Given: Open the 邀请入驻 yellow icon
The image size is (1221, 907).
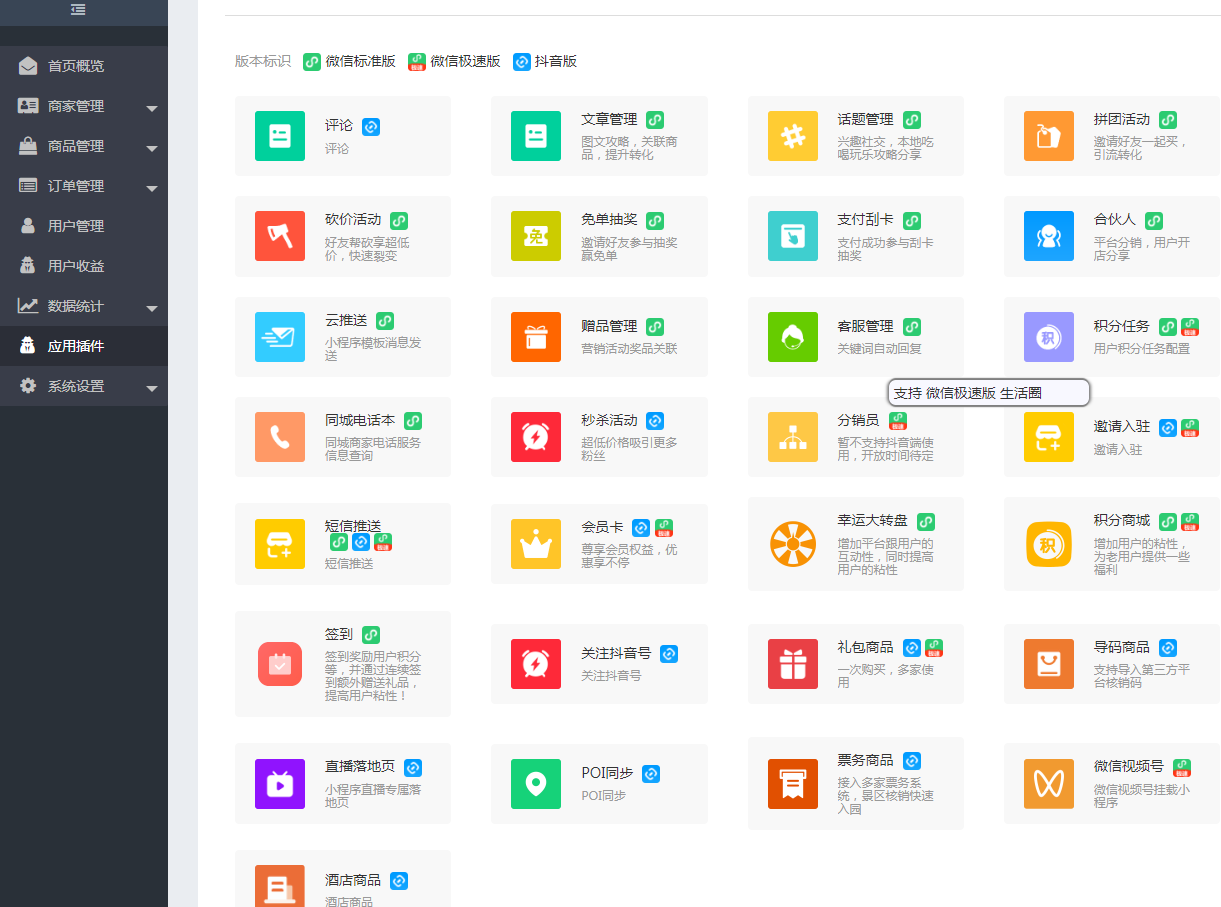Looking at the screenshot, I should click(1049, 437).
